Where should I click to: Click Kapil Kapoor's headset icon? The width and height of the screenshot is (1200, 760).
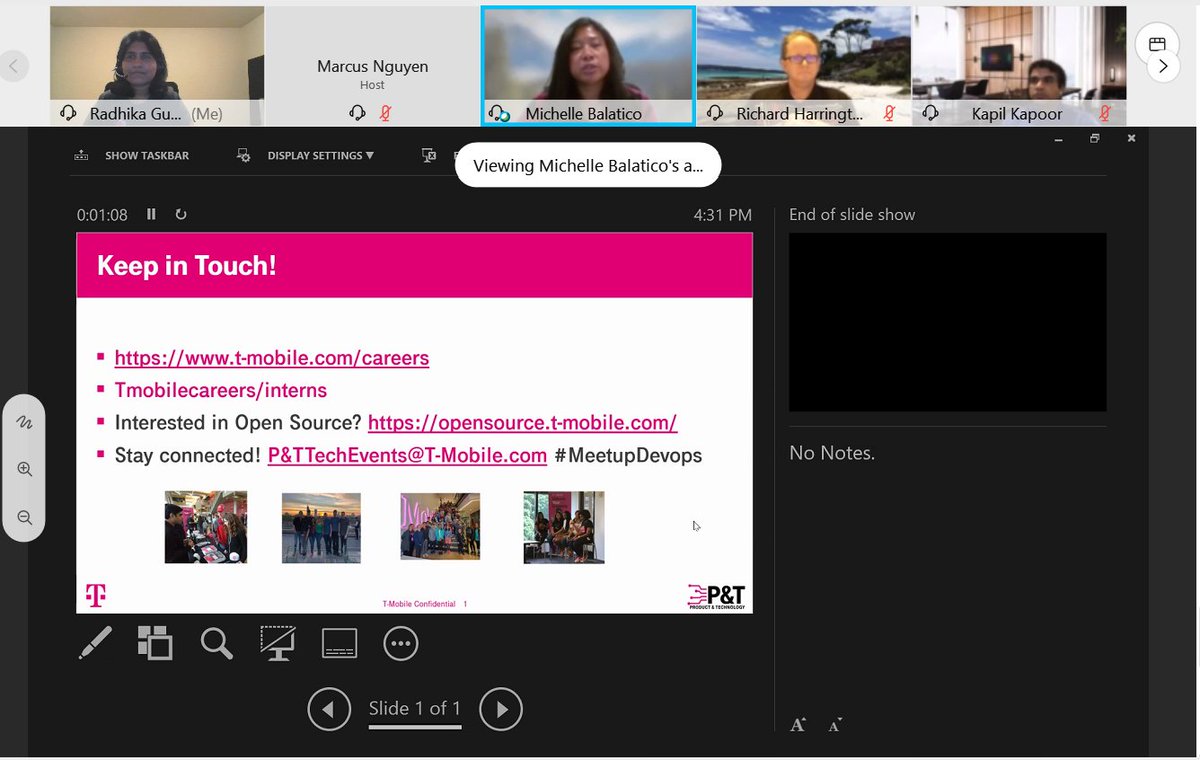pos(931,113)
